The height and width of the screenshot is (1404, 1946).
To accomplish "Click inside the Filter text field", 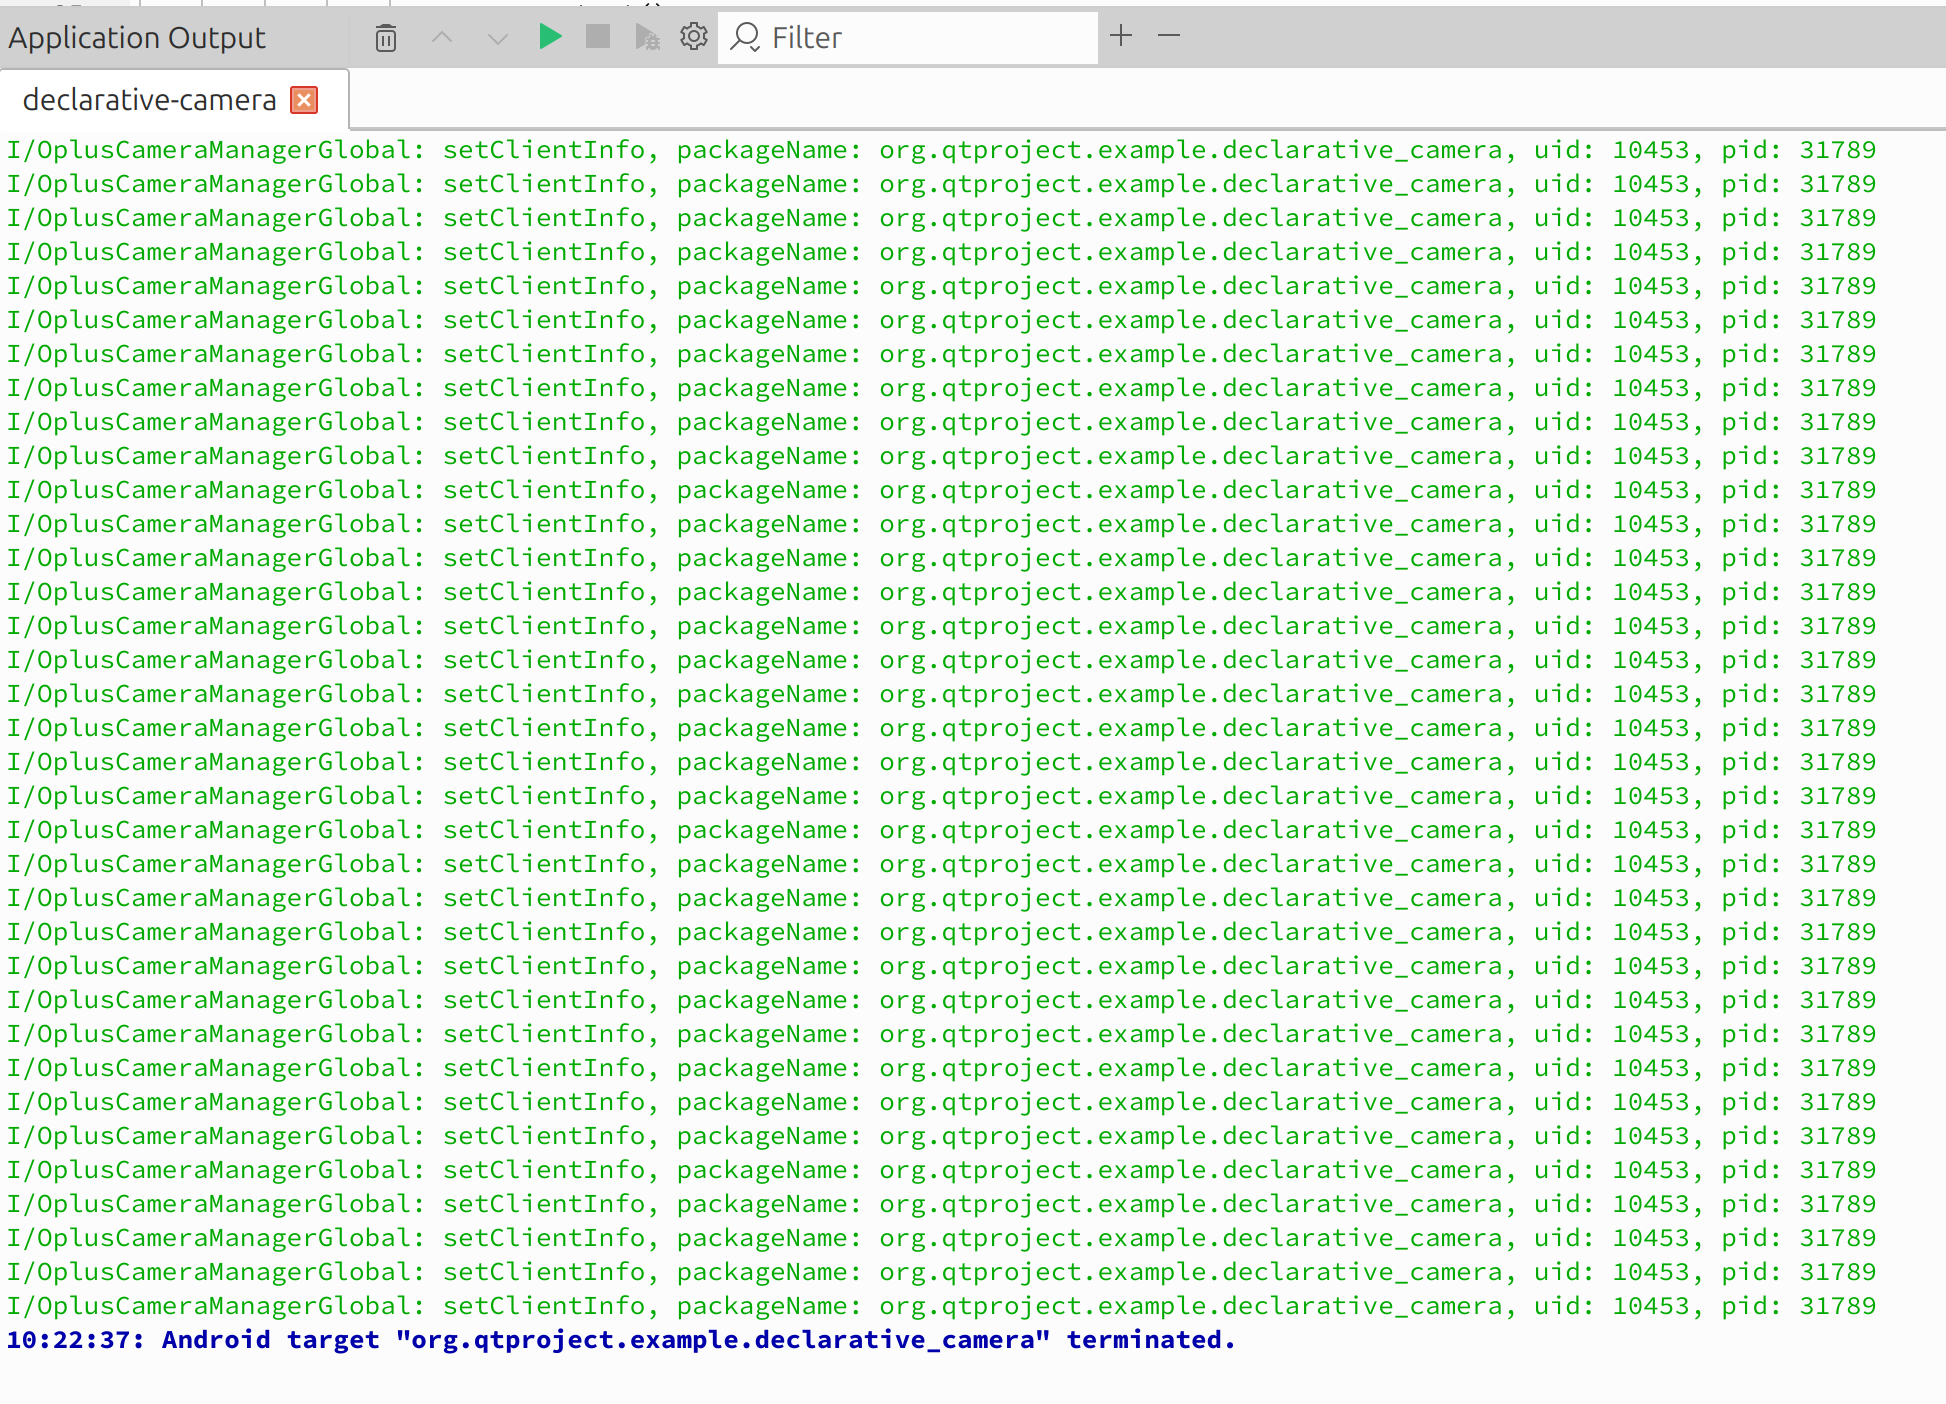I will pyautogui.click(x=930, y=38).
